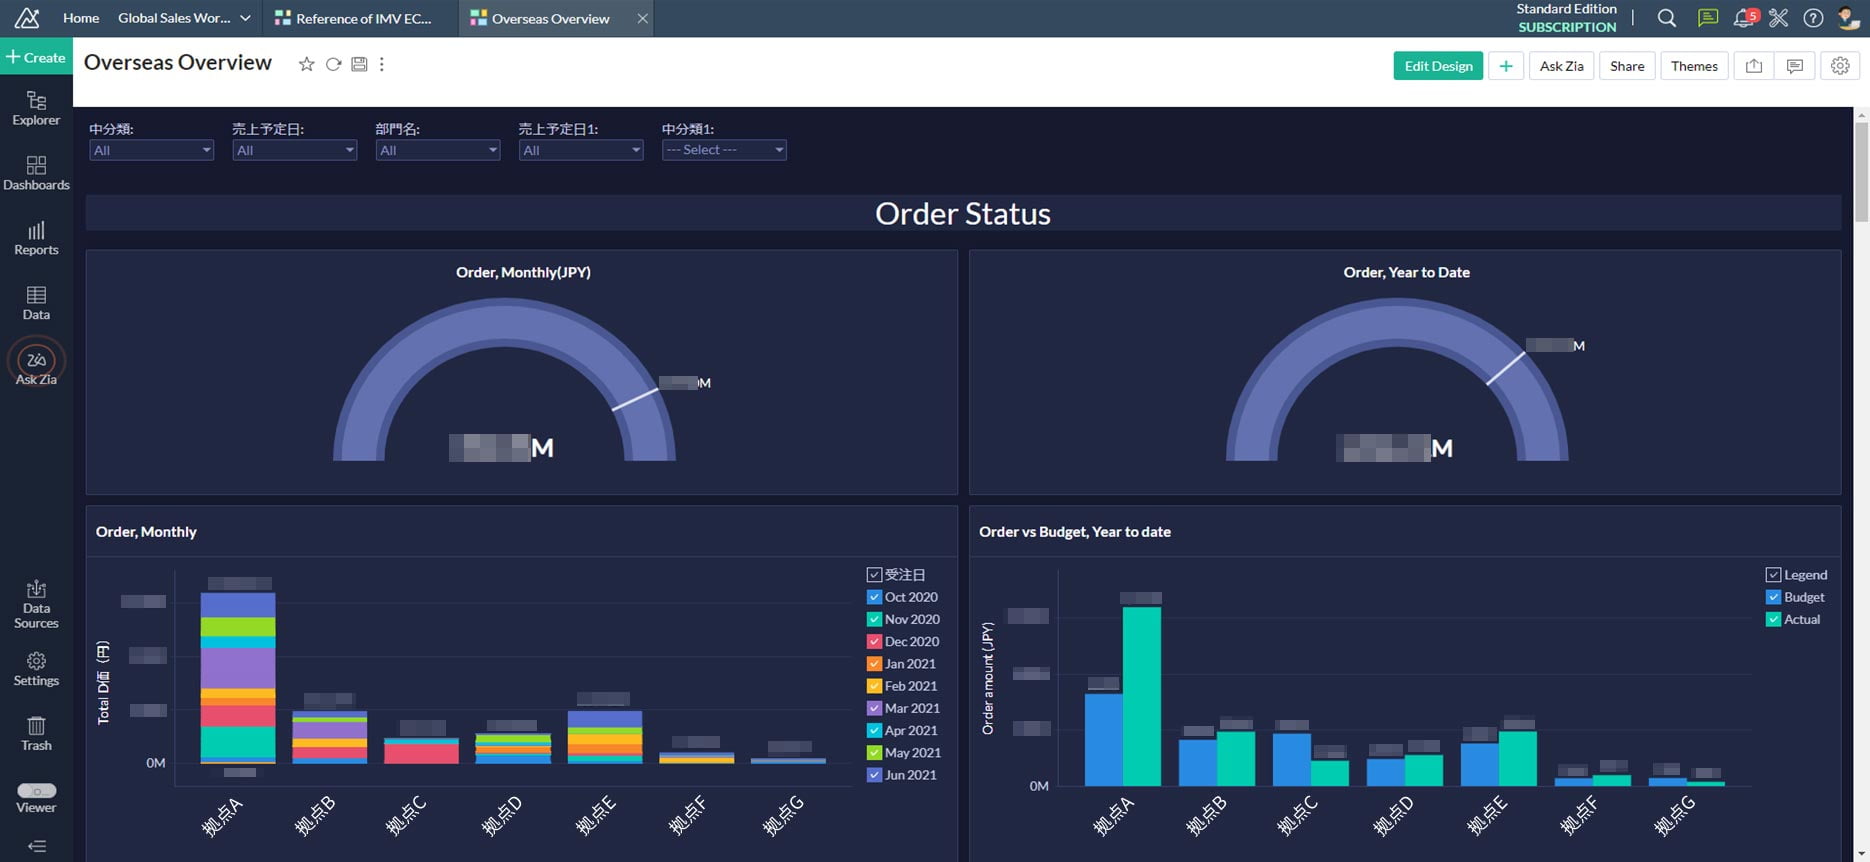Open the Dashboards sidebar section

pos(36,173)
